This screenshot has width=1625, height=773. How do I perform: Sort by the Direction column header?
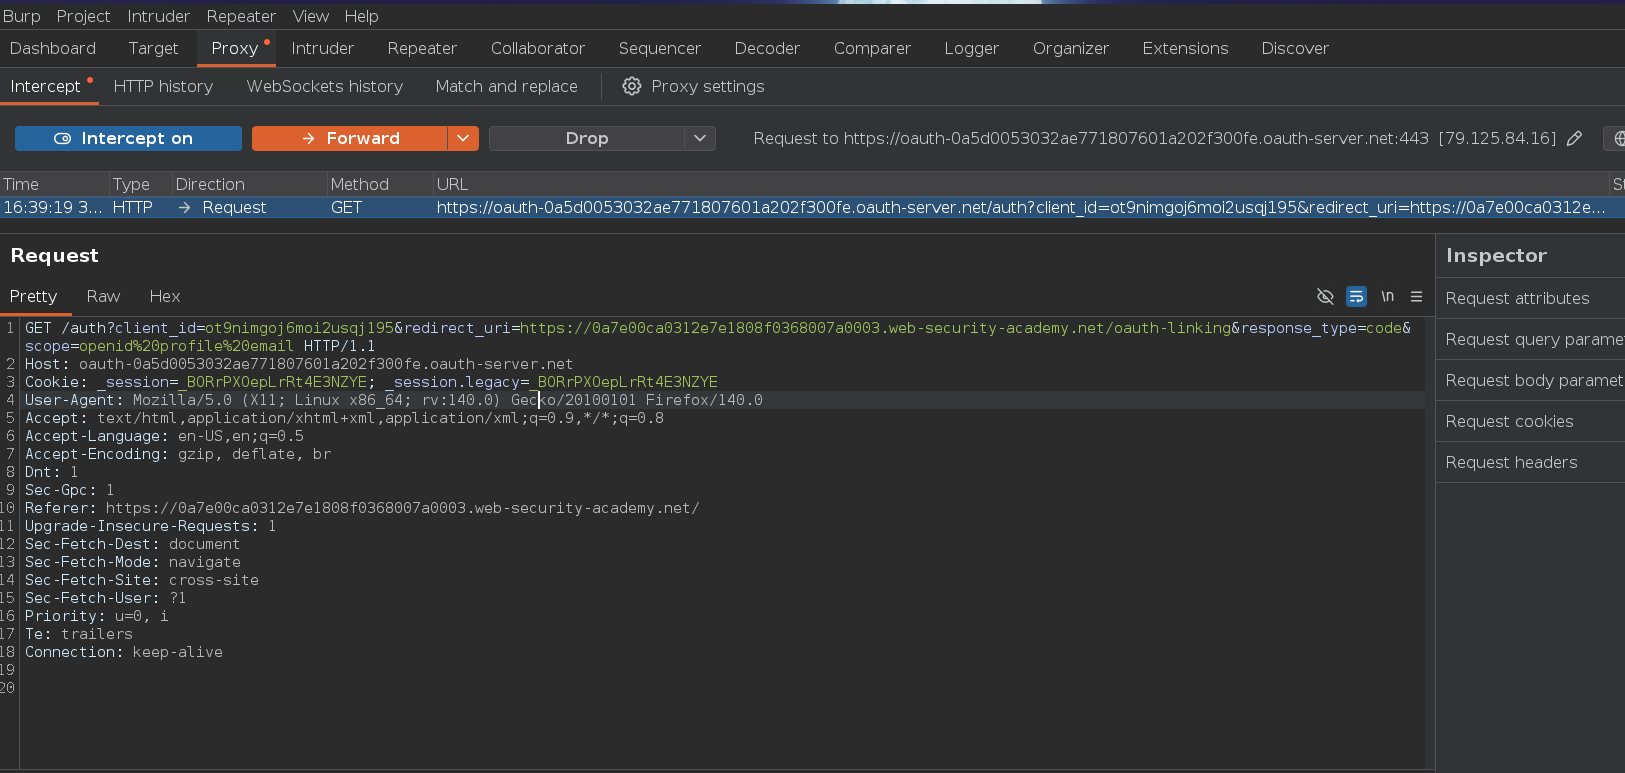coord(249,184)
